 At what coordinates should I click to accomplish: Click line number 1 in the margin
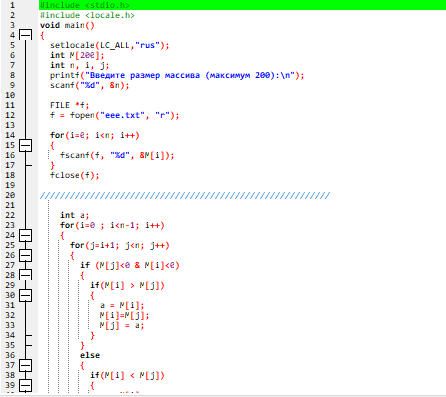pyautogui.click(x=12, y=5)
